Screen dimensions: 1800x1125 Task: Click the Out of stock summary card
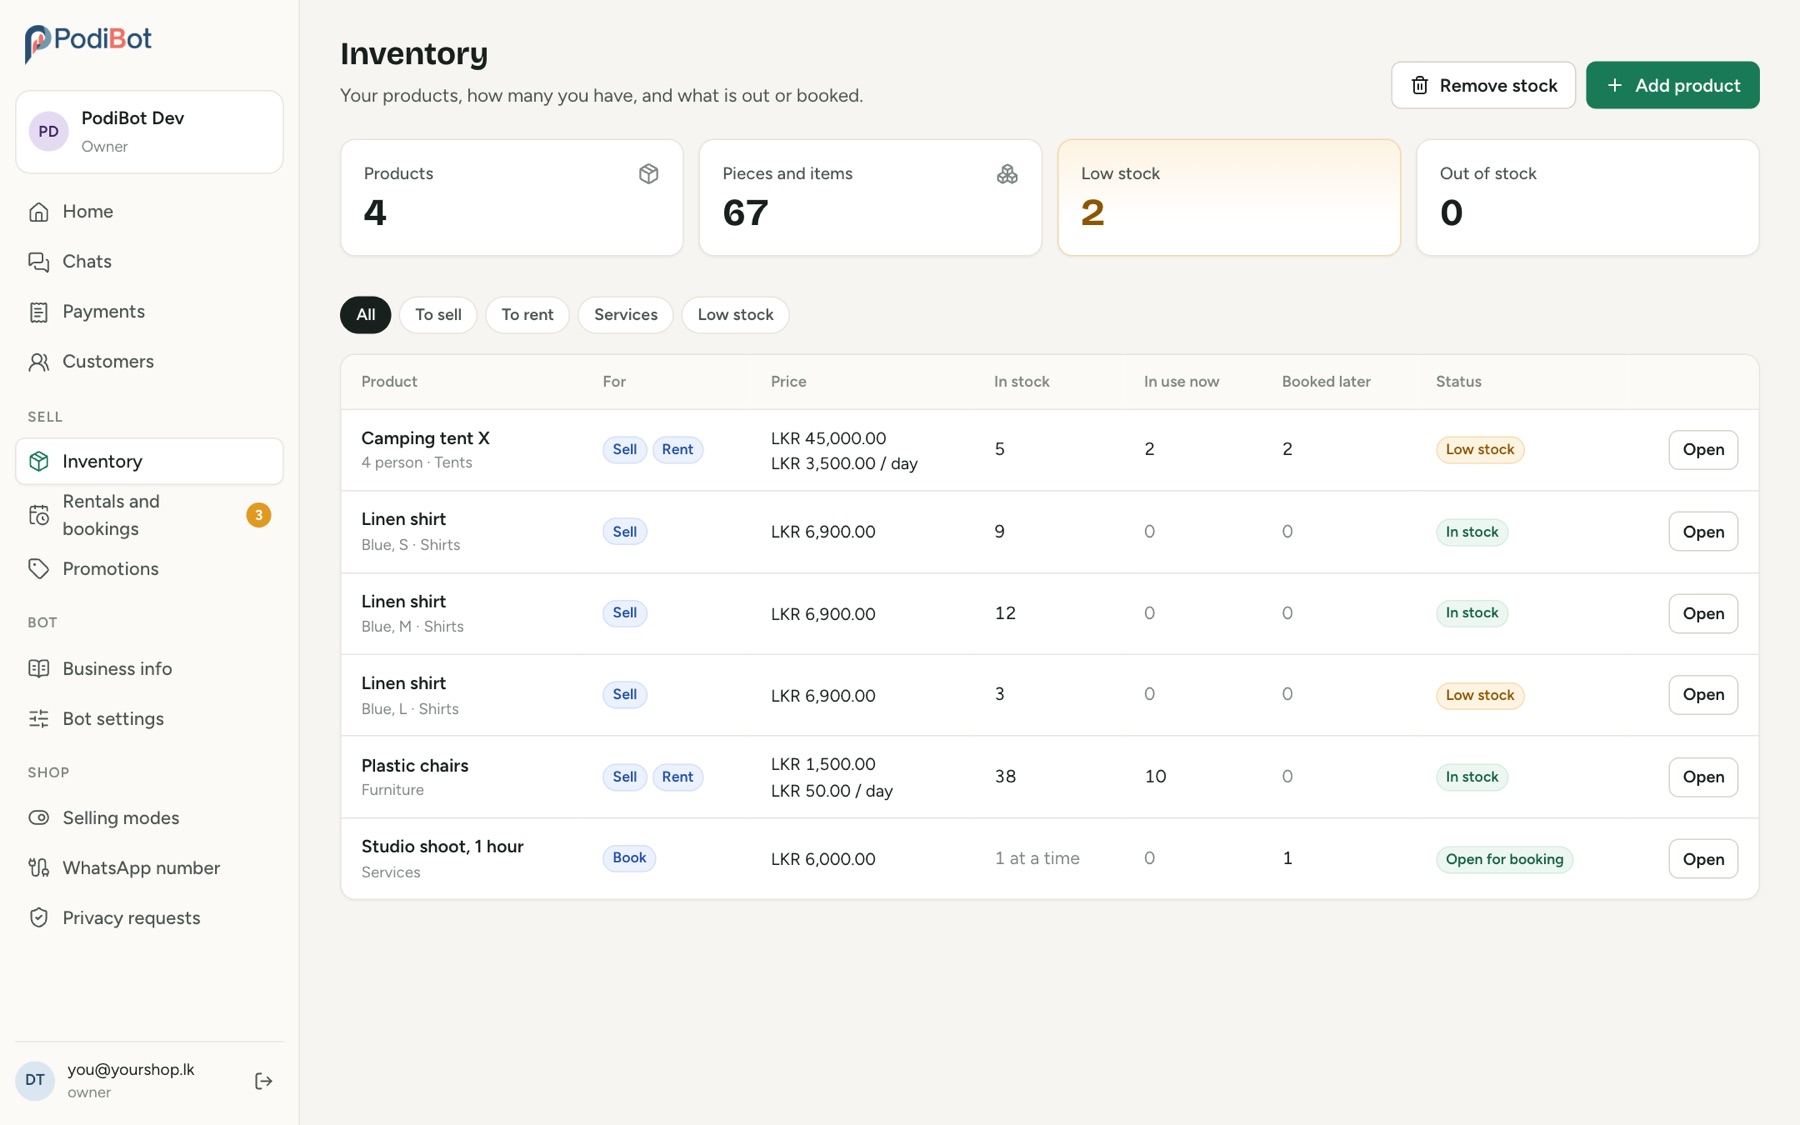click(1587, 197)
